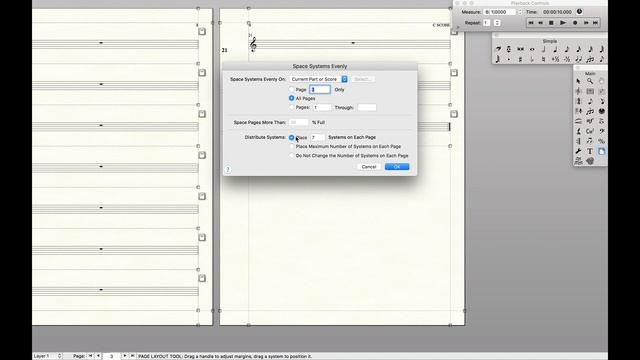Screen dimensions: 640x360
Task: Click the 'Page ... Only' number field
Action: tap(320, 89)
